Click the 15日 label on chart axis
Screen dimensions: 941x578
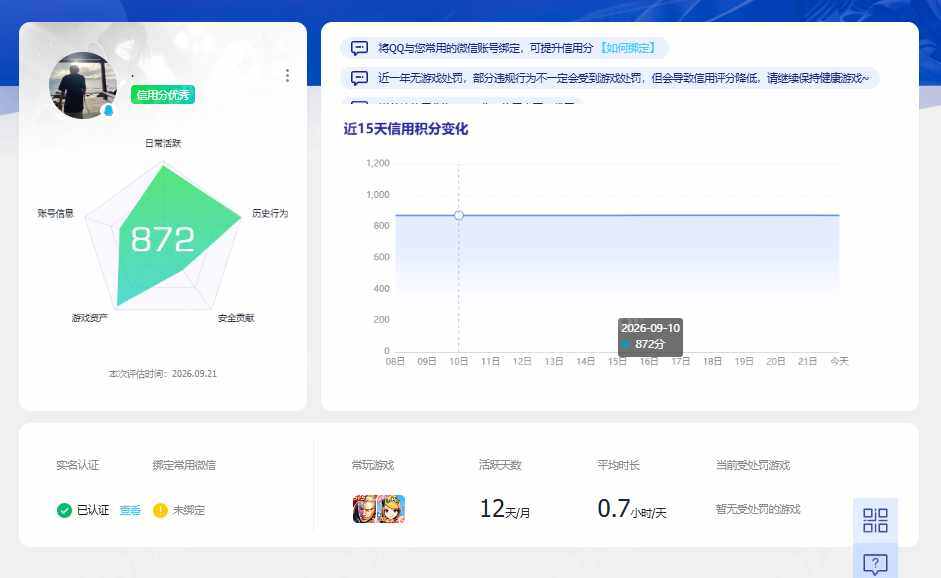tap(617, 361)
